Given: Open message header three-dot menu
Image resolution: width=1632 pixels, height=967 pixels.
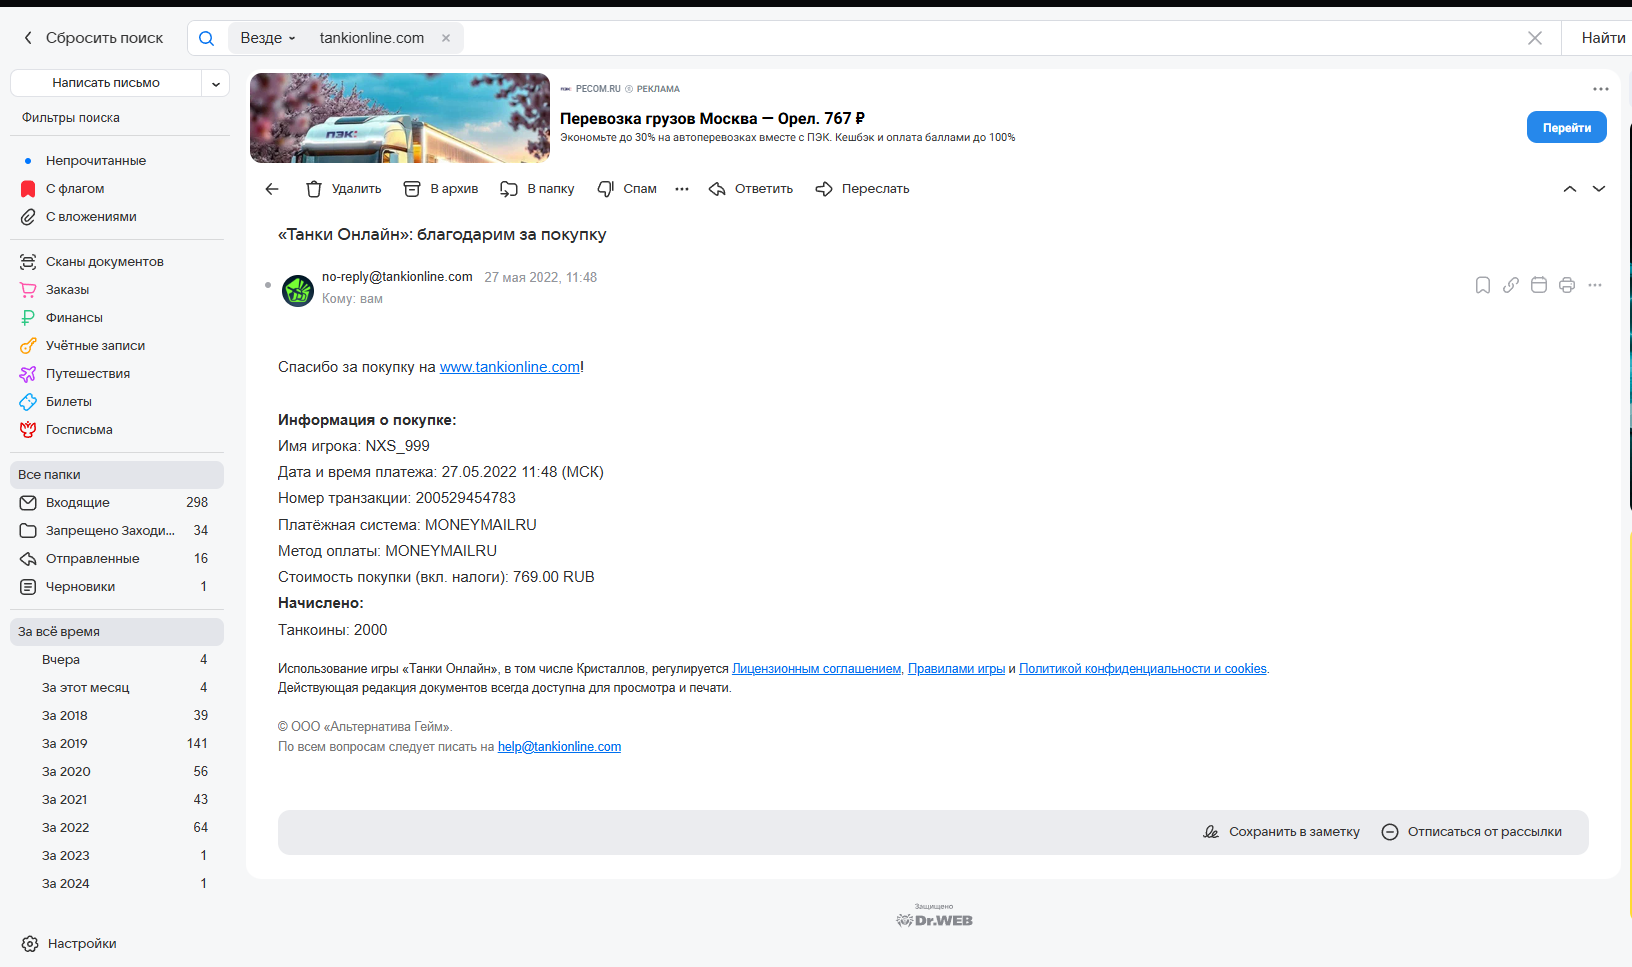Looking at the screenshot, I should [1595, 285].
